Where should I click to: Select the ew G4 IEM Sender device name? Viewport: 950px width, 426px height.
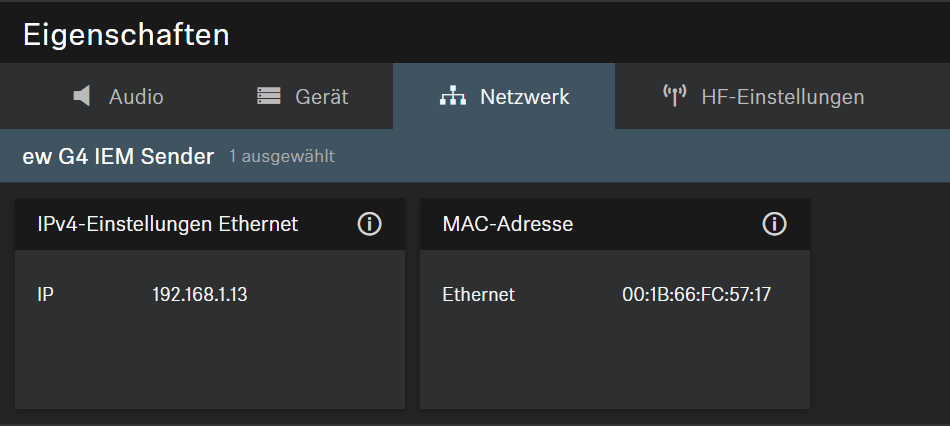coord(118,156)
